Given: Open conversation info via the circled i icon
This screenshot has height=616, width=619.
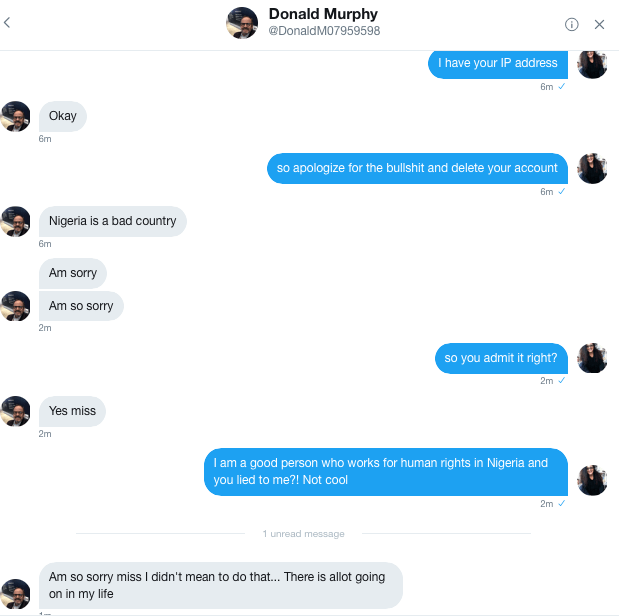Looking at the screenshot, I should coord(572,24).
